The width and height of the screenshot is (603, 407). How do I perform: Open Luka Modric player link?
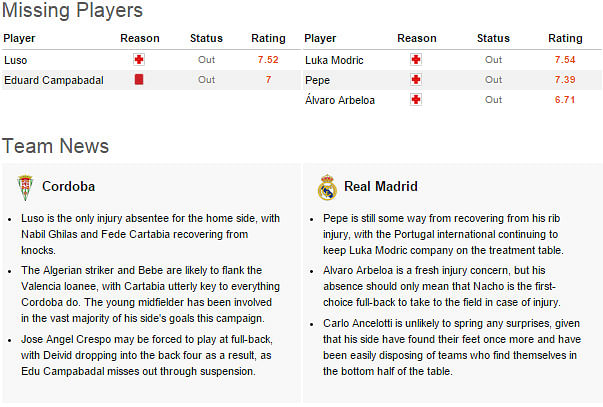pyautogui.click(x=334, y=60)
